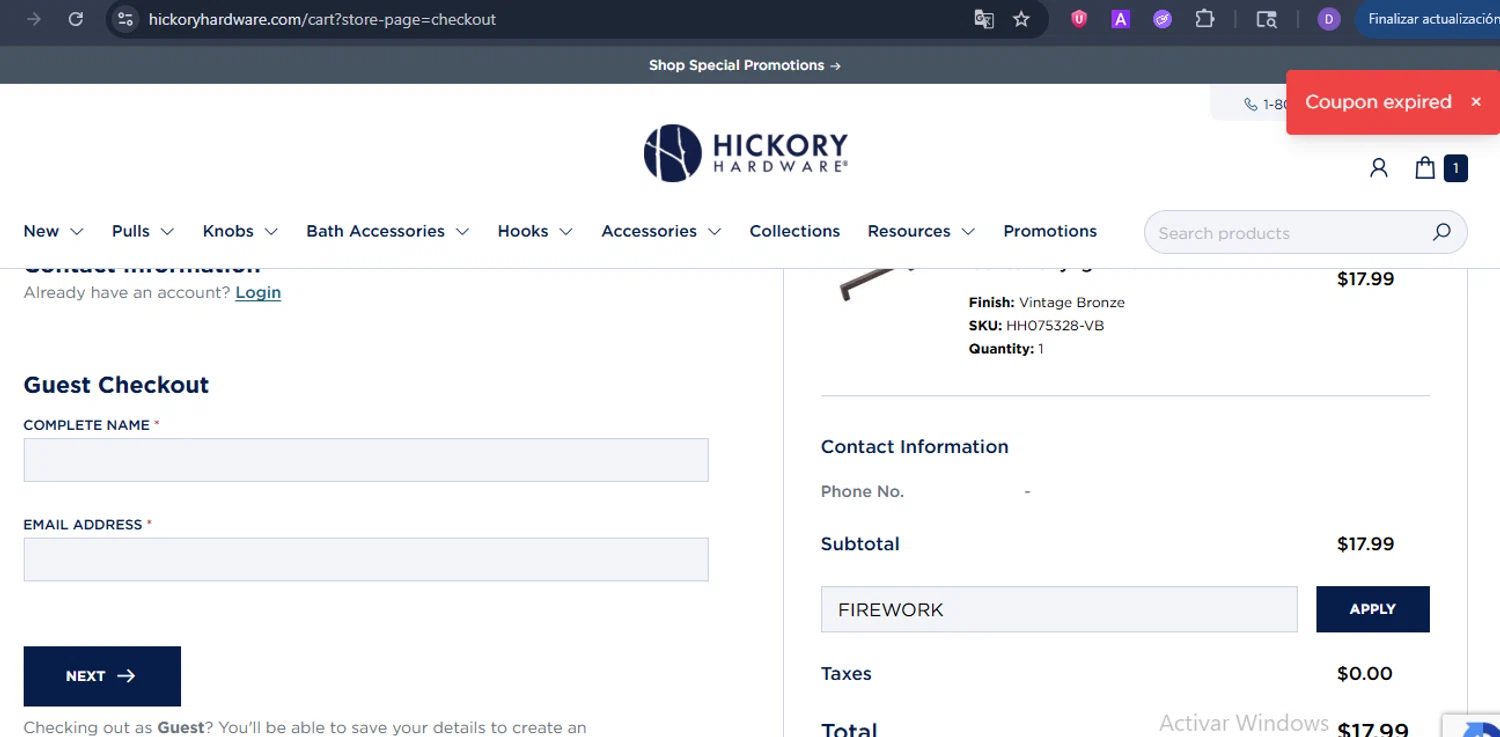Click the Hickory Hardware logo

[x=746, y=153]
